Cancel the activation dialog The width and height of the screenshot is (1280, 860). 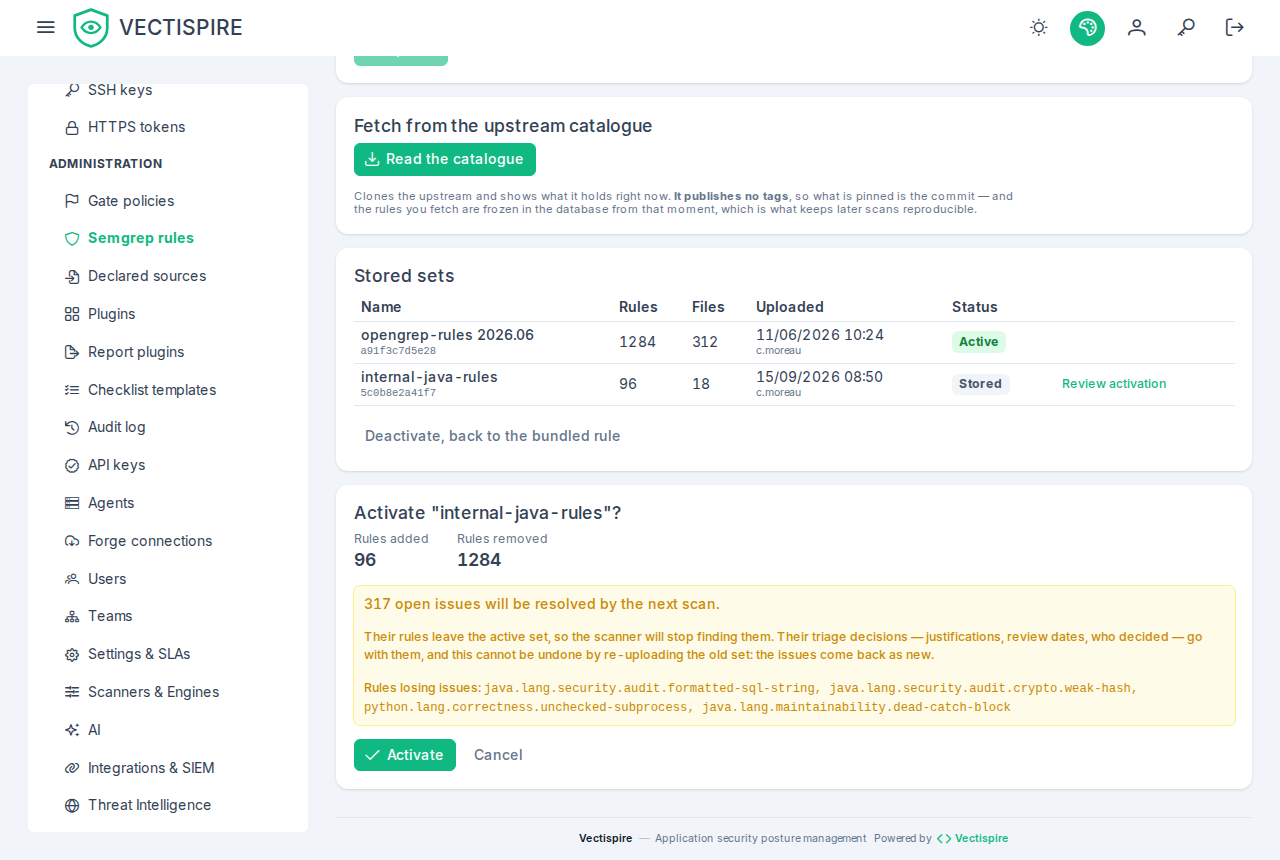[498, 755]
